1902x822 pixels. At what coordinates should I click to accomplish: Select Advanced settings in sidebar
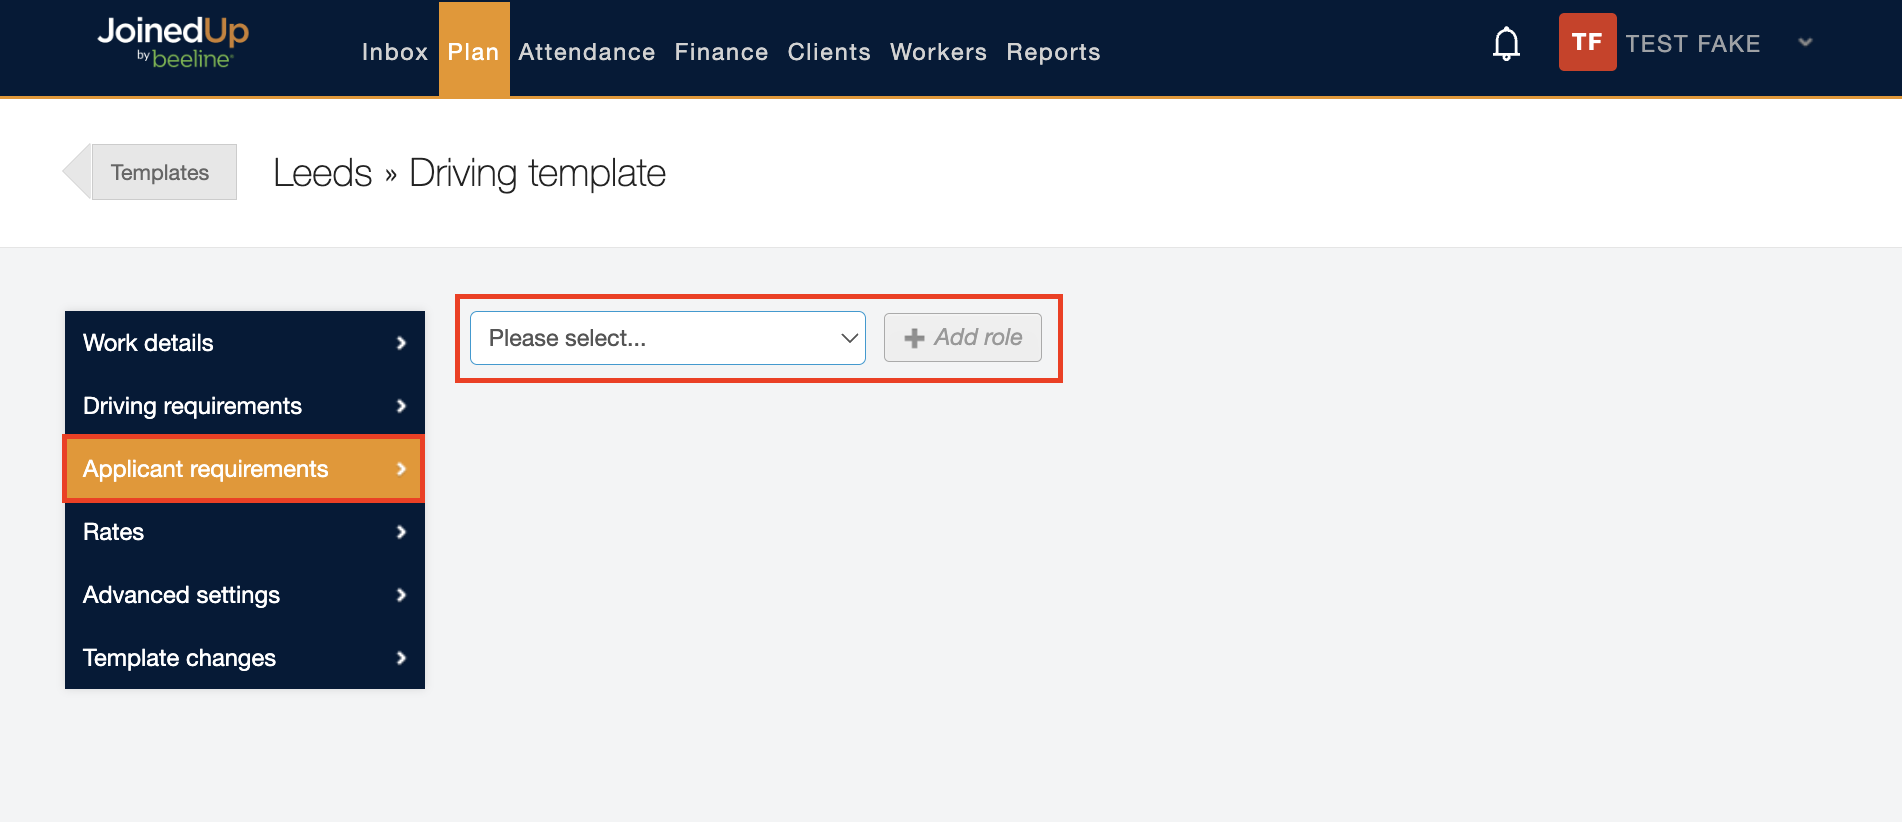tap(181, 595)
